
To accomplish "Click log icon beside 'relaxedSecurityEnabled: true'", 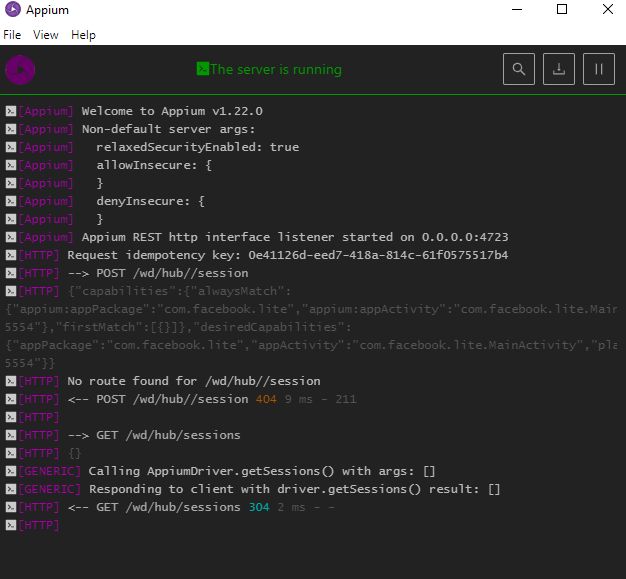I will [x=11, y=147].
